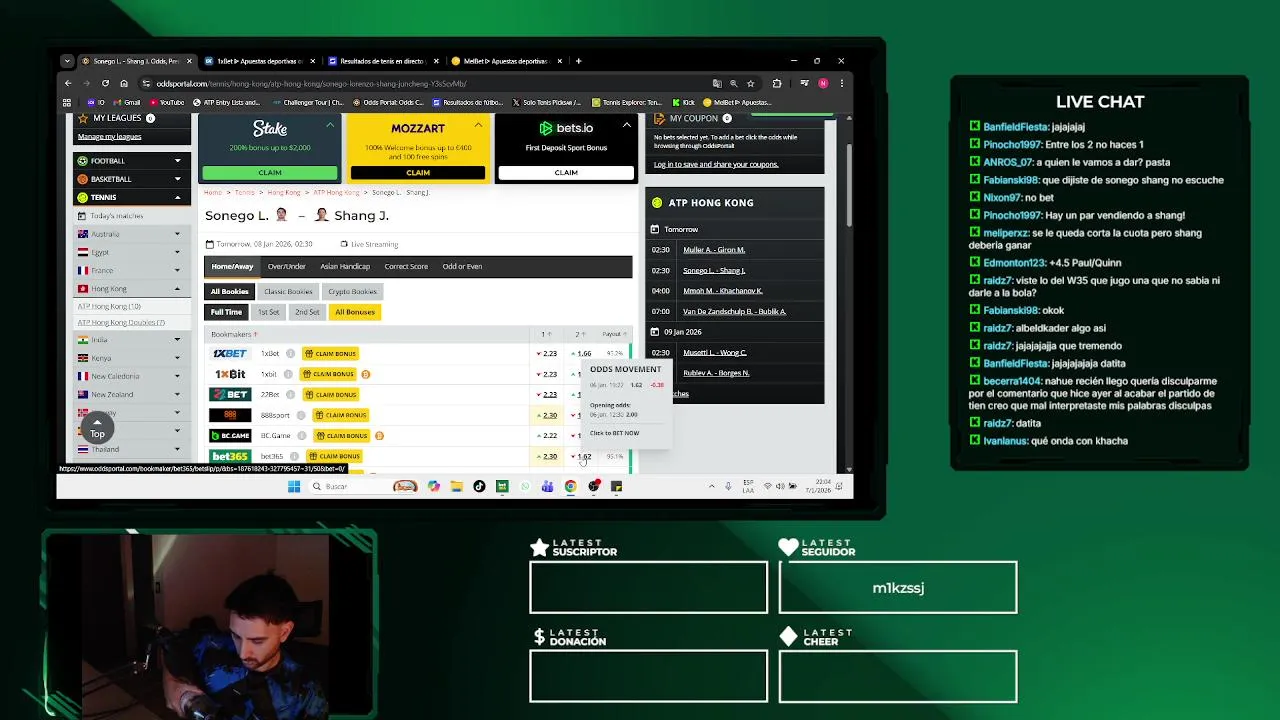Toggle the All Bonuses filter

tap(355, 312)
